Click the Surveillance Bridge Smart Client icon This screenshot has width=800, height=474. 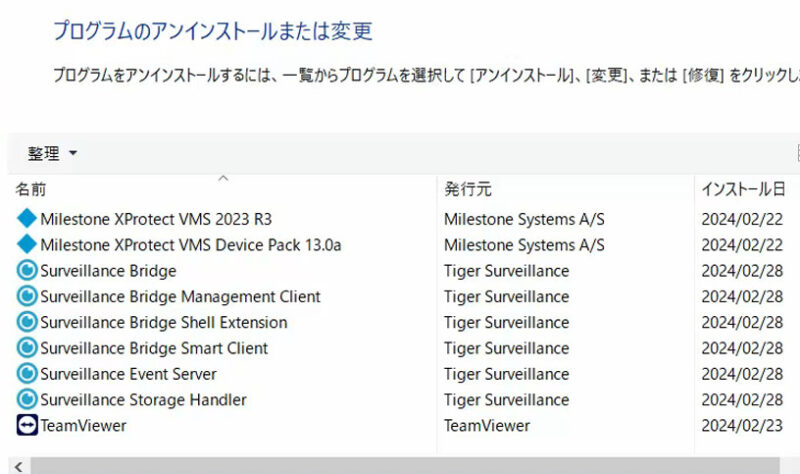click(27, 347)
